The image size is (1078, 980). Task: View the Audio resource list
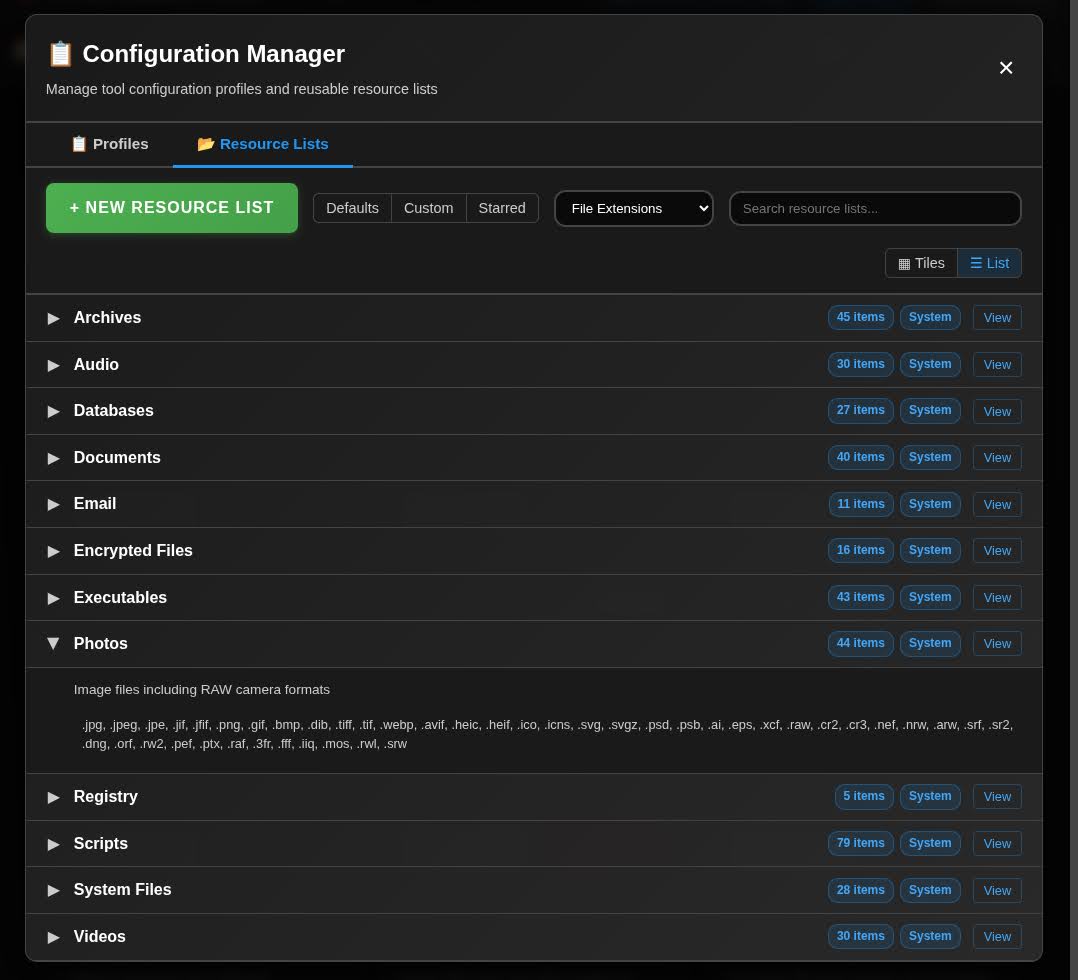tap(997, 364)
